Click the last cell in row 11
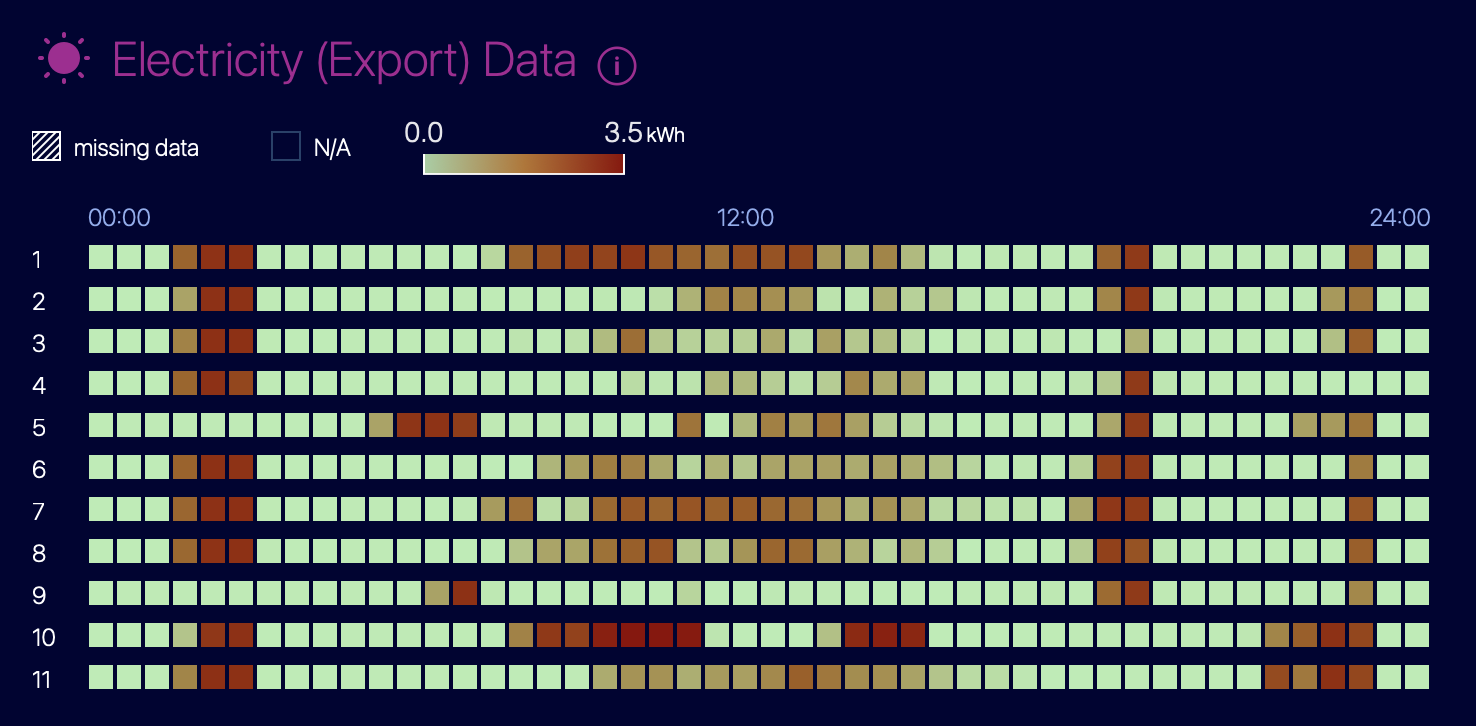The width and height of the screenshot is (1476, 726). point(1417,677)
